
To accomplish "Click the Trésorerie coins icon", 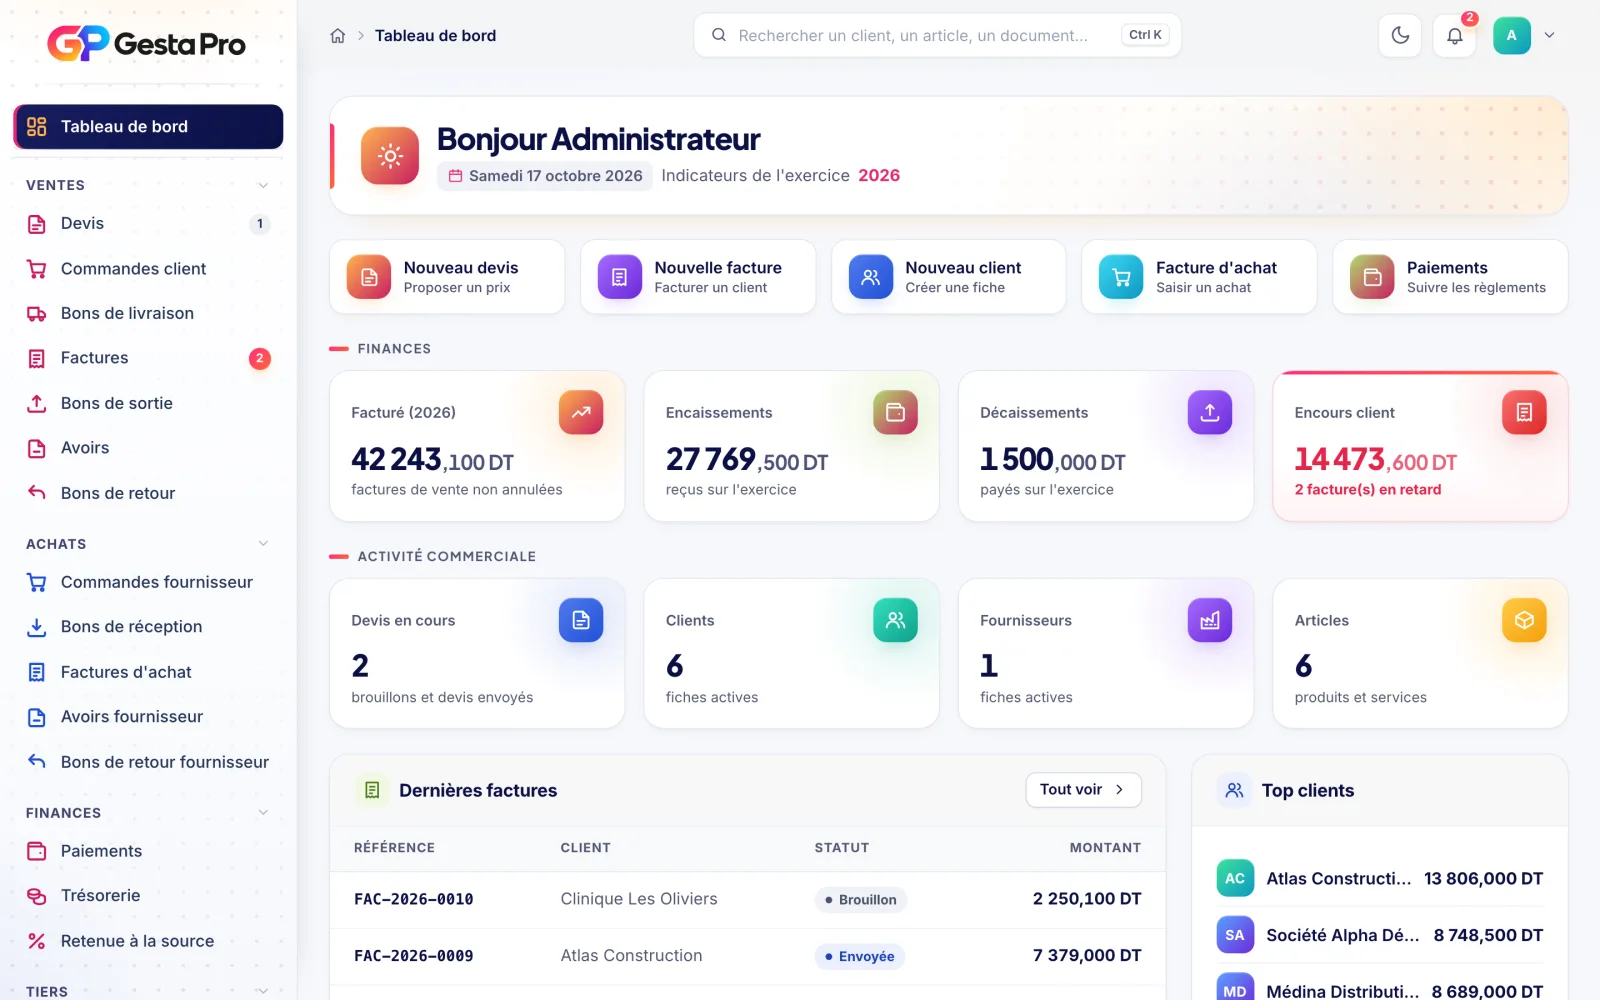I will [x=37, y=896].
